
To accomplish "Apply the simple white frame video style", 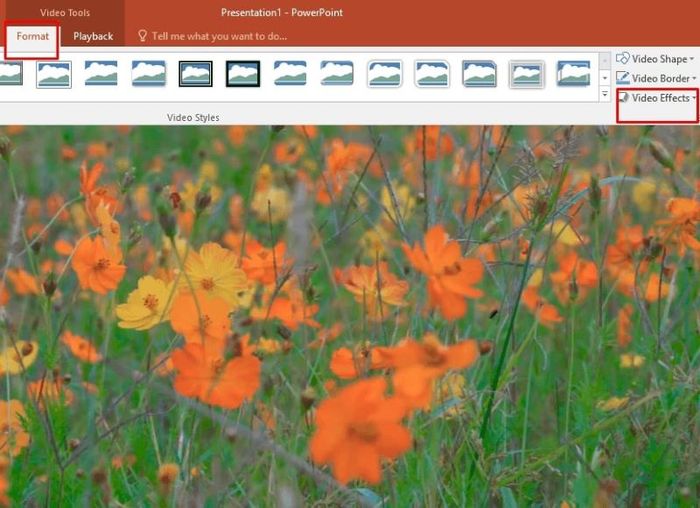I will [x=54, y=74].
